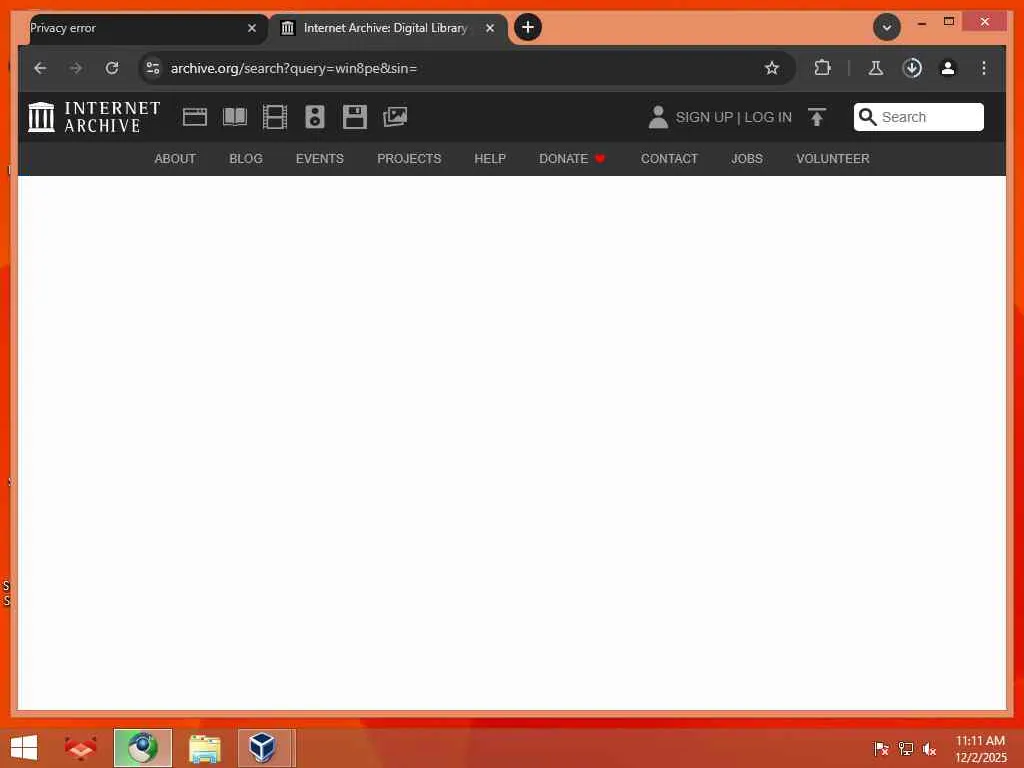Screen dimensions: 1024x768
Task: Open File Explorer from the taskbar
Action: [x=205, y=748]
